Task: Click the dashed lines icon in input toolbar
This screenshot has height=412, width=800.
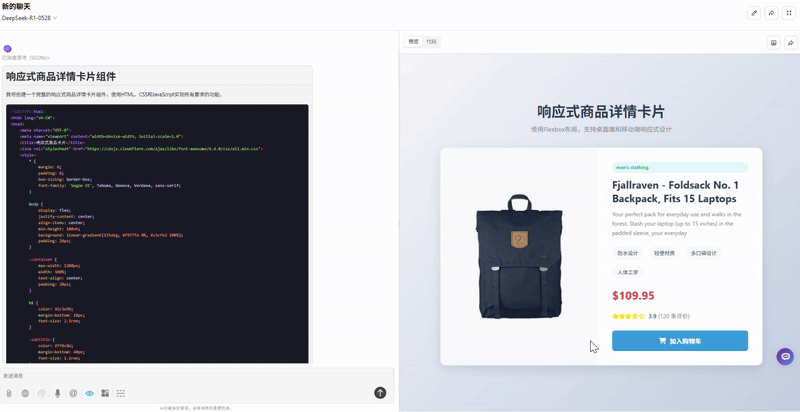Action: [x=121, y=393]
